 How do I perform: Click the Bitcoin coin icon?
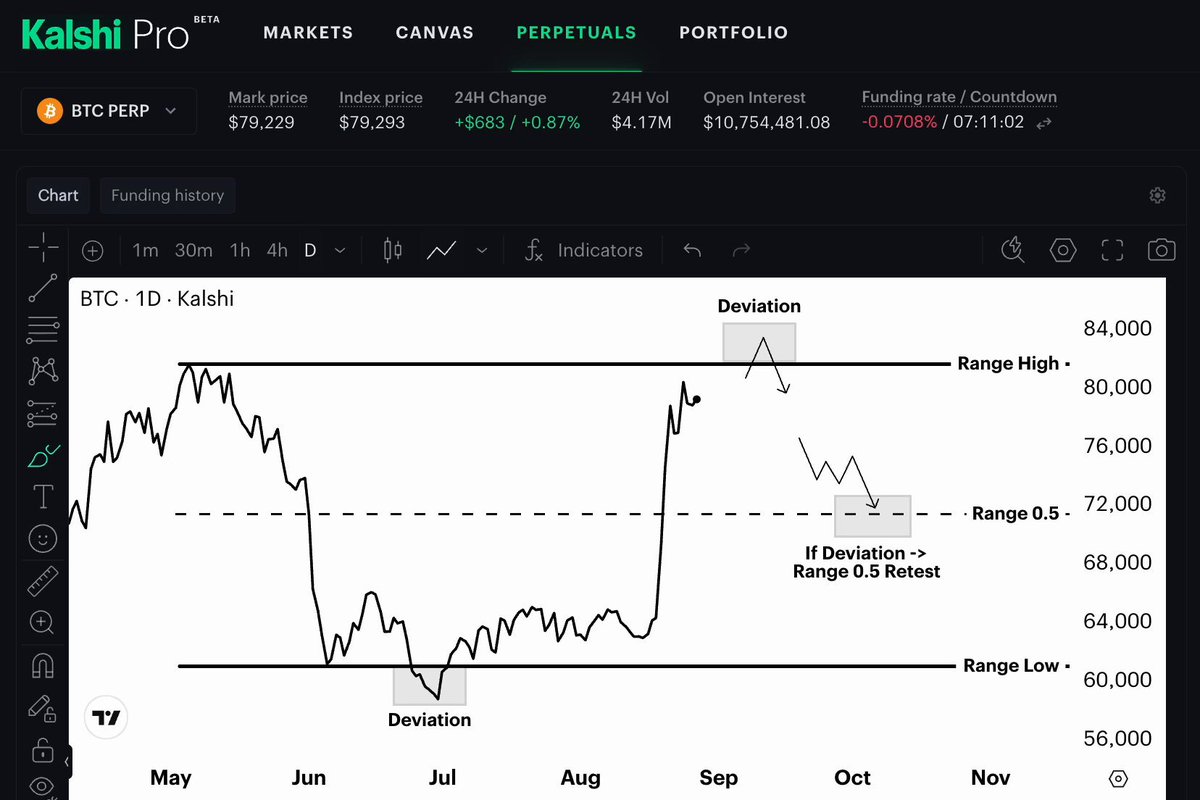50,111
